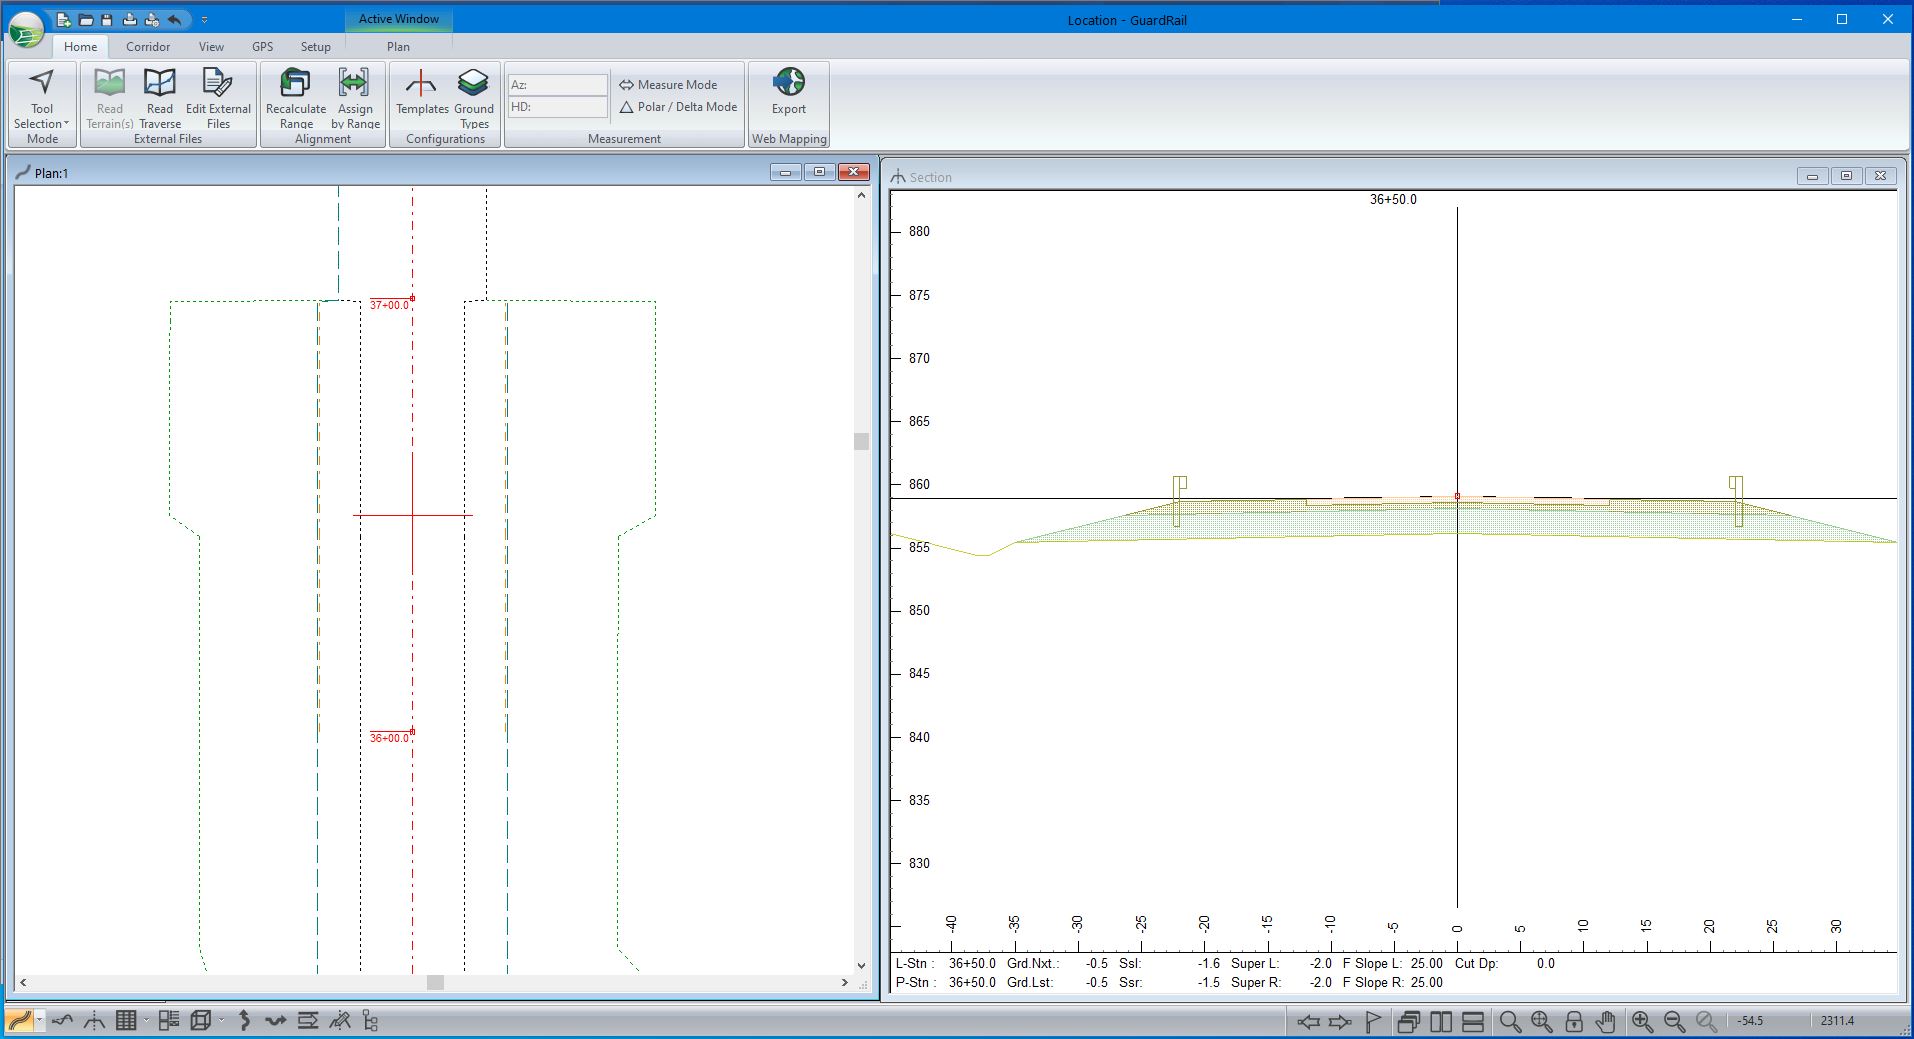Click the Plan window scroll right arrow
Screen dimensions: 1914x1039
pos(845,983)
